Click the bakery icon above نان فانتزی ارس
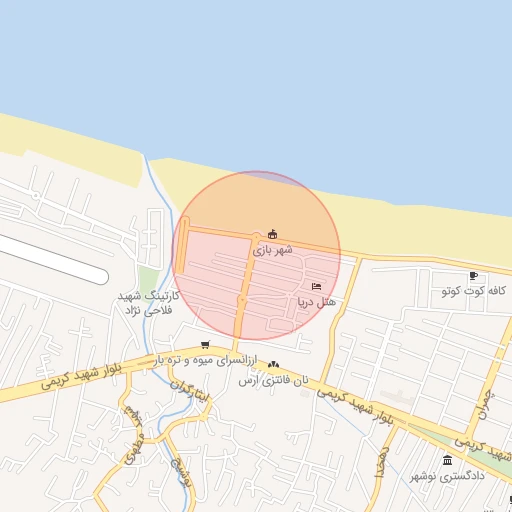The image size is (512, 512). coord(273,365)
